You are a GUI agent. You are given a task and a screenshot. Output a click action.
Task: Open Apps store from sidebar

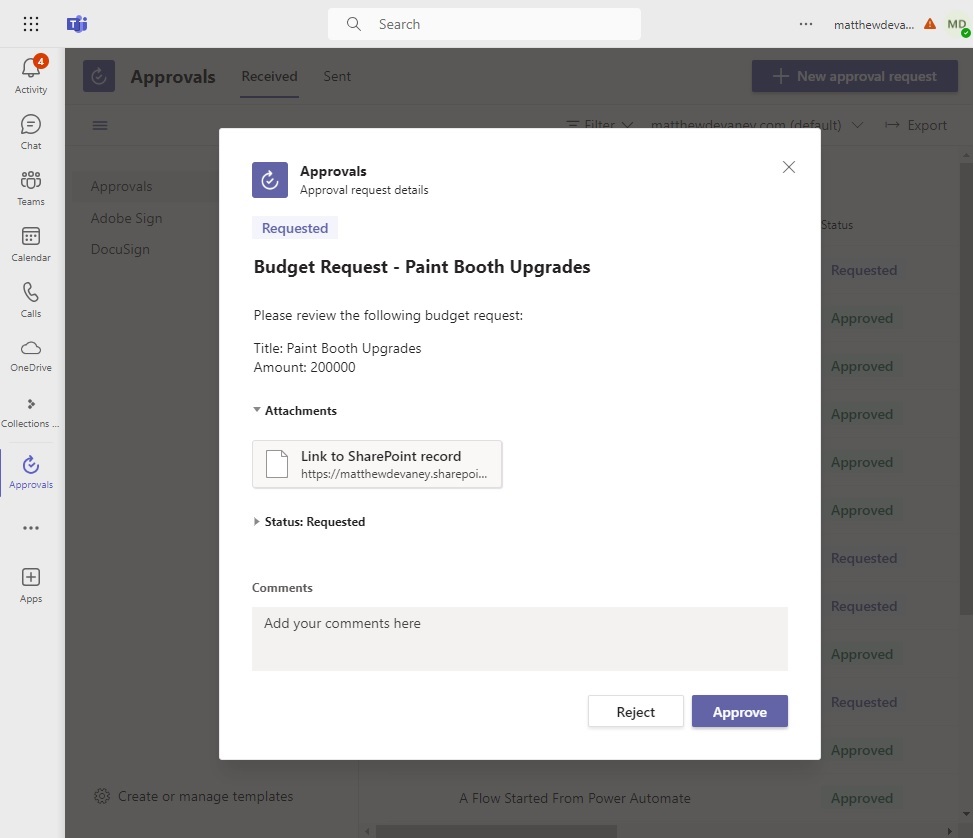tap(31, 585)
